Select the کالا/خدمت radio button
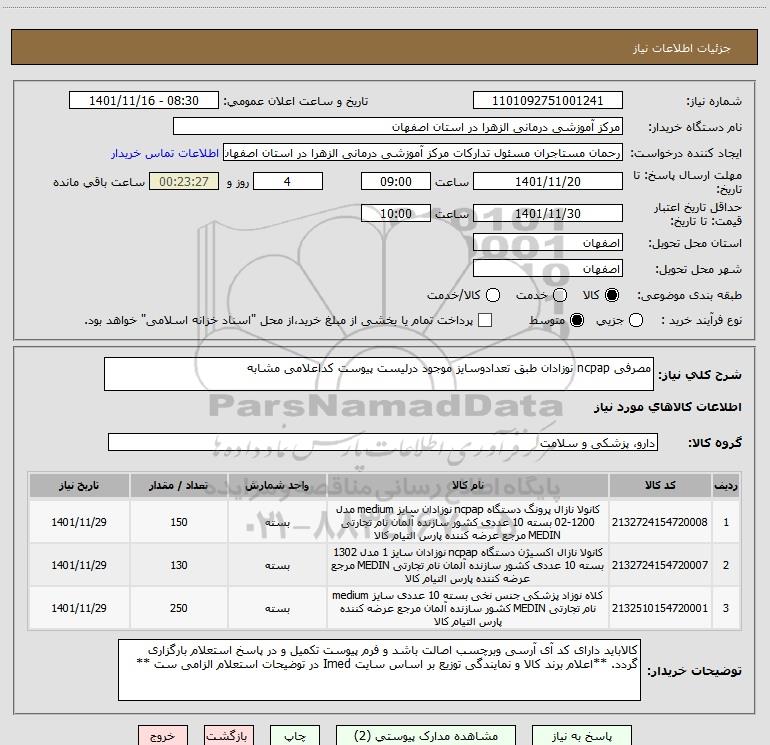The image size is (770, 745). pyautogui.click(x=493, y=295)
